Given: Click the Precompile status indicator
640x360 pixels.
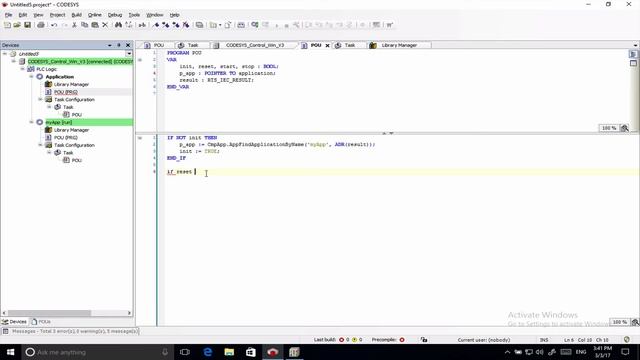Looking at the screenshot, I should pyautogui.click(x=402, y=340).
